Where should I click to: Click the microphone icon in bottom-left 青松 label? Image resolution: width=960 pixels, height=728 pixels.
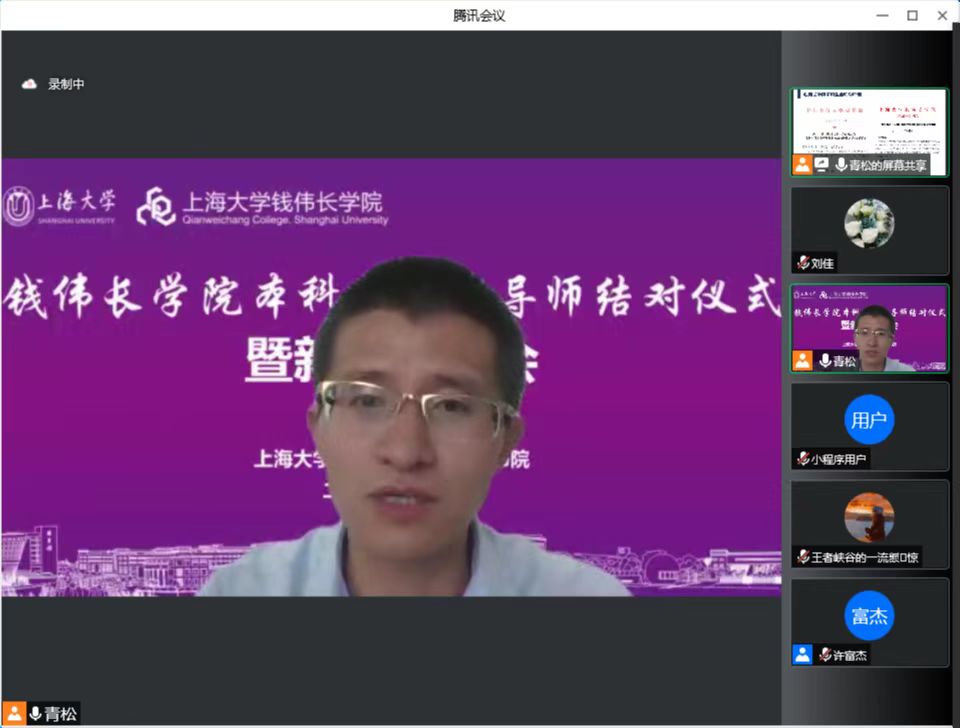click(x=36, y=713)
